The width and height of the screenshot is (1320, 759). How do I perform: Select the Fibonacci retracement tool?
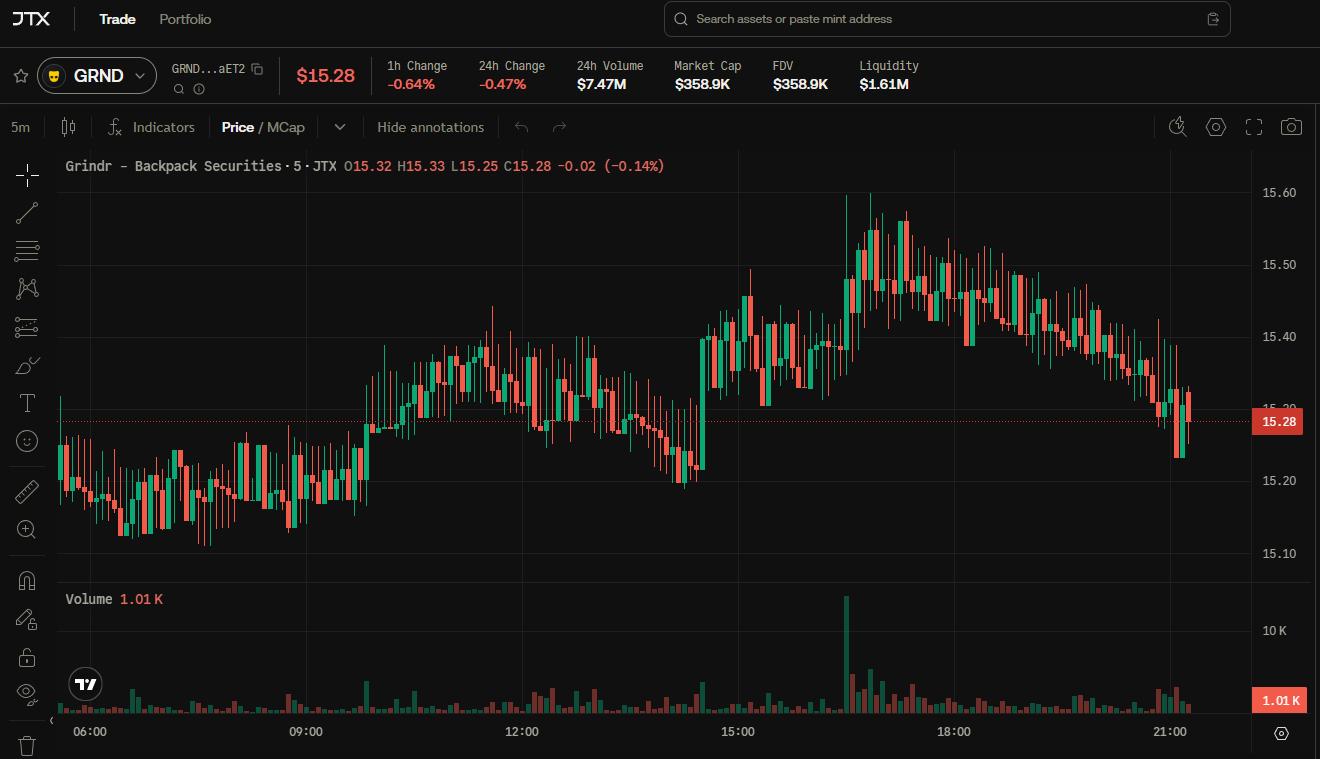[x=27, y=251]
